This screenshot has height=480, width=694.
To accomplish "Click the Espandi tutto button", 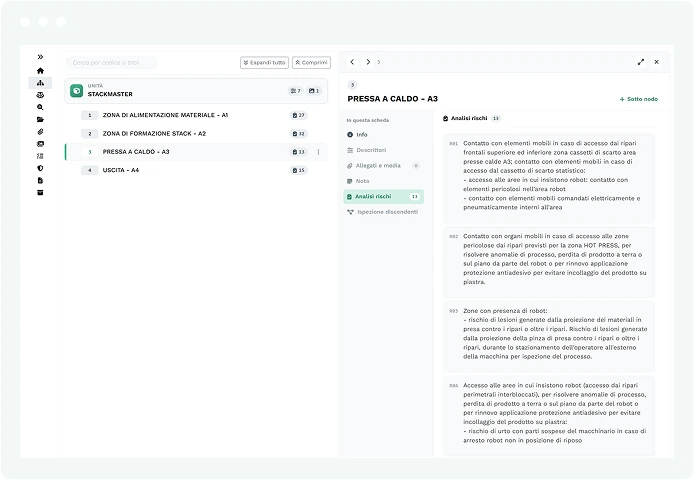I will click(x=264, y=62).
